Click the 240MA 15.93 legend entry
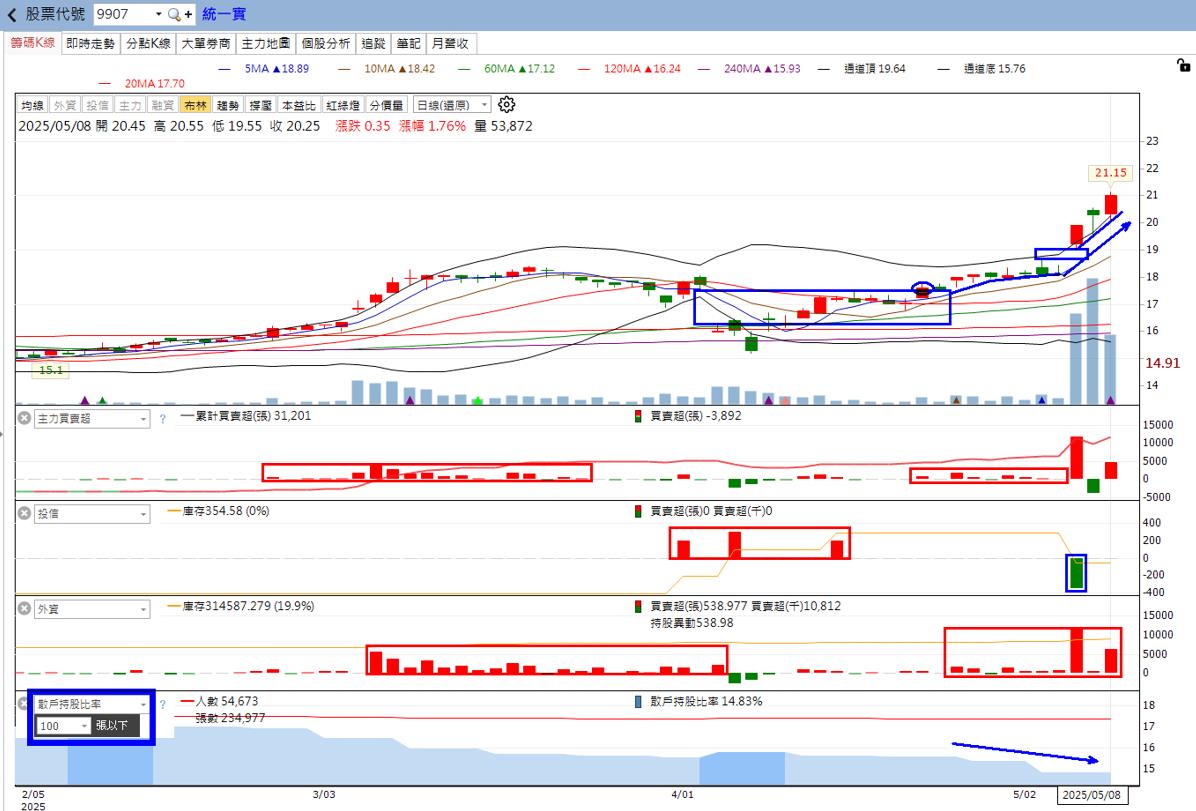This screenshot has height=811, width=1196. (x=749, y=69)
